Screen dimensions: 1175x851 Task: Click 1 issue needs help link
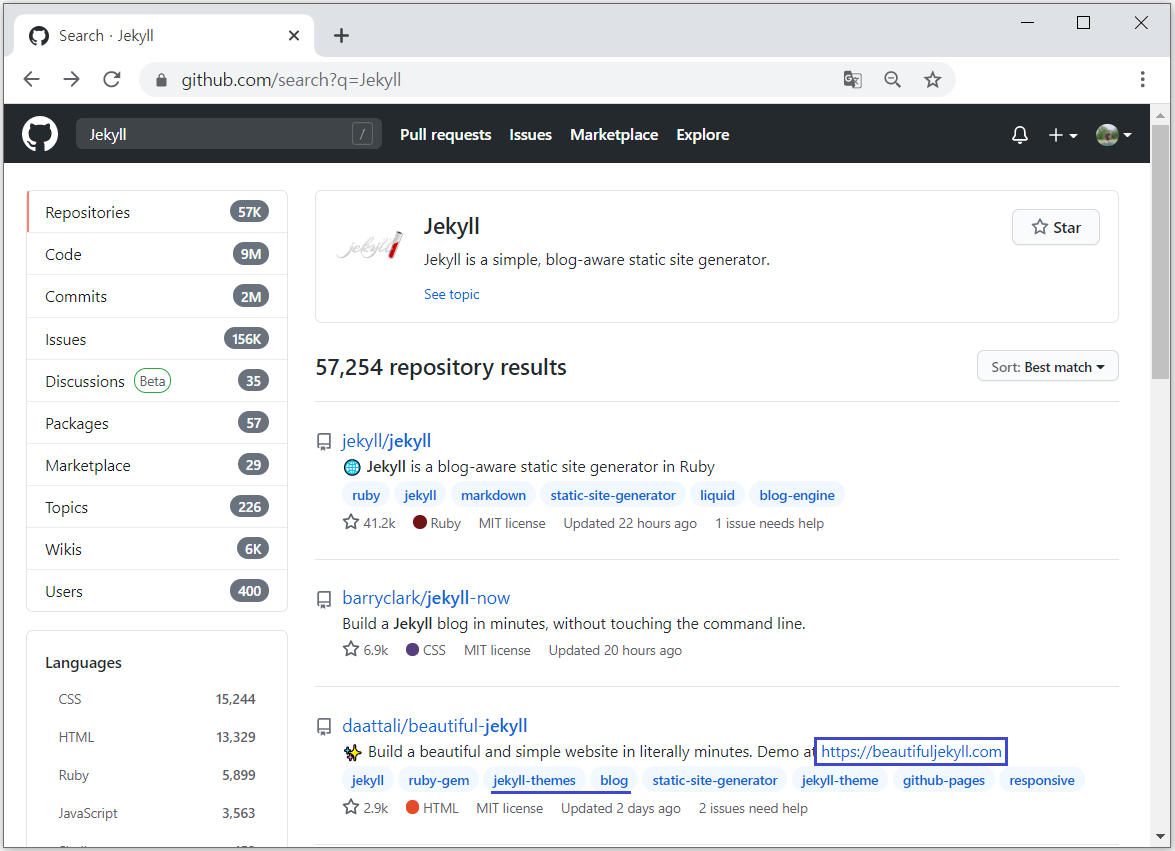click(x=770, y=523)
